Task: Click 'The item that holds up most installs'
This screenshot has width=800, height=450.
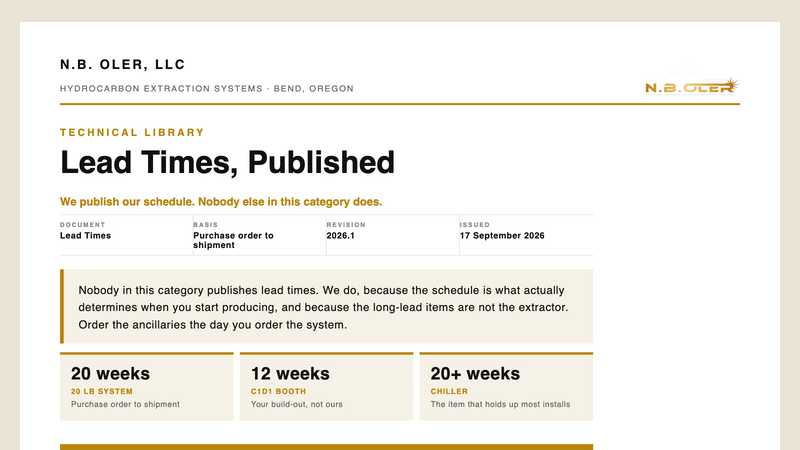Action: 500,404
